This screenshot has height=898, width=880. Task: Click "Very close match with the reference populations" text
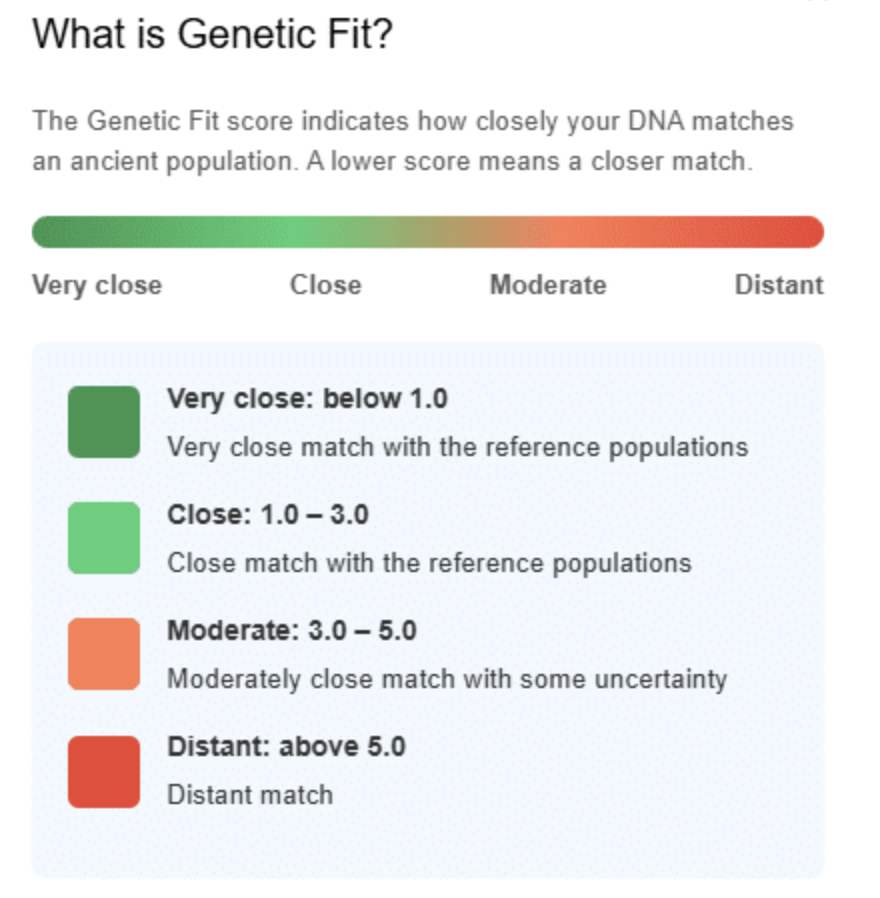[x=457, y=446]
